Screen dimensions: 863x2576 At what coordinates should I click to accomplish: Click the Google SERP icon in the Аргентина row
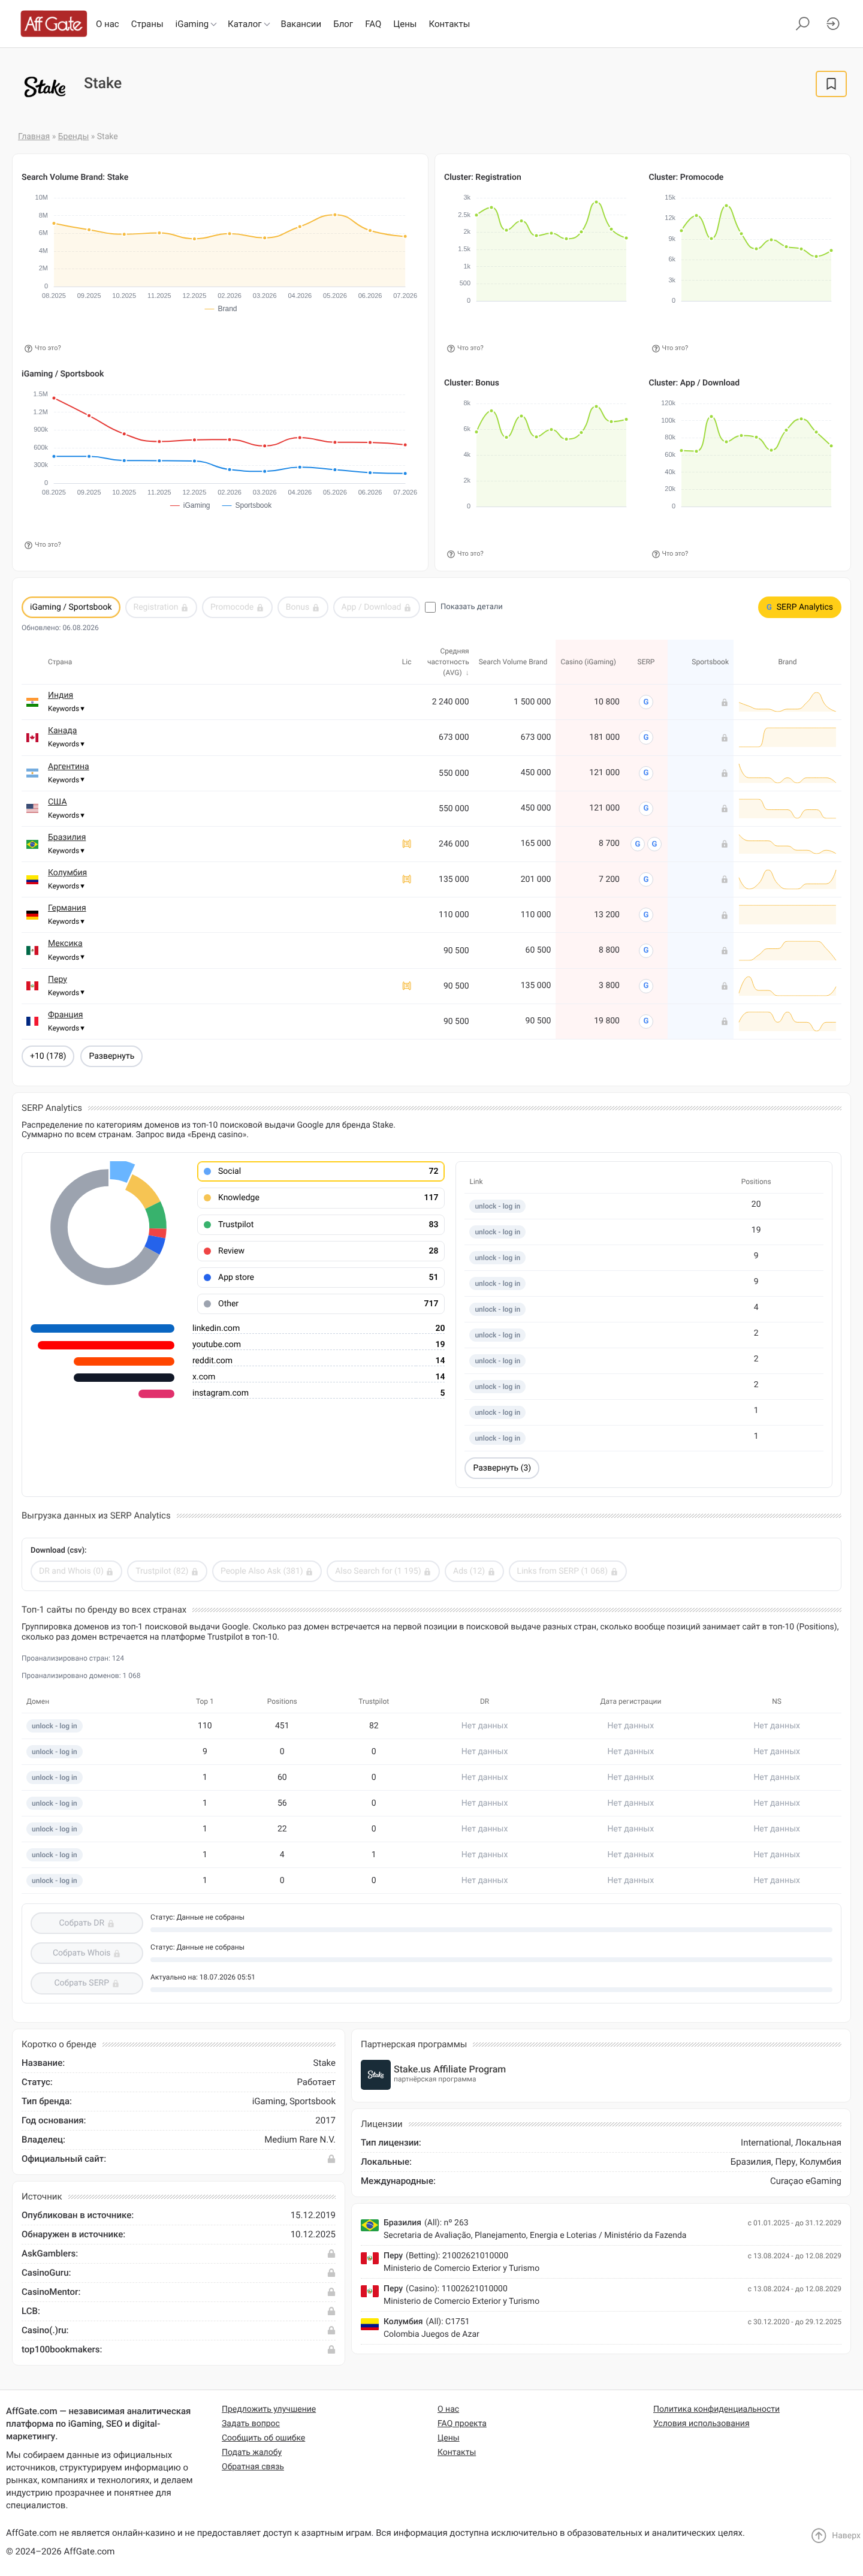pos(646,773)
